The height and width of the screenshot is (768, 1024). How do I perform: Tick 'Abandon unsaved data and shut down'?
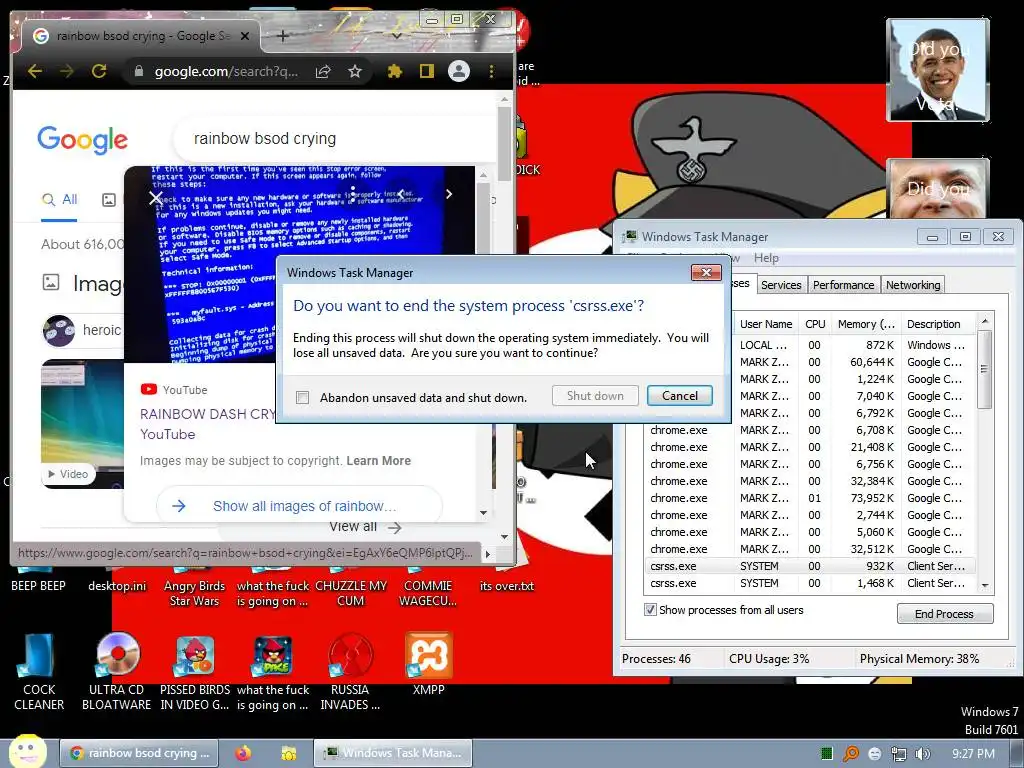(302, 398)
